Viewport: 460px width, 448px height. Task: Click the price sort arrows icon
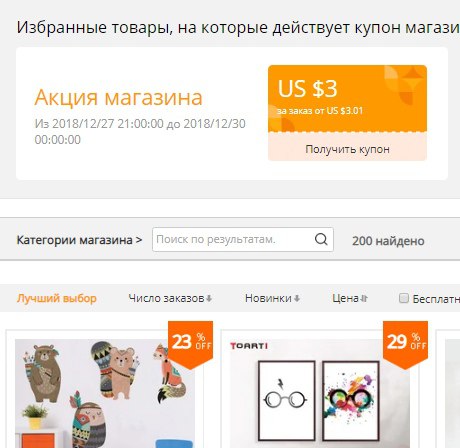click(364, 298)
